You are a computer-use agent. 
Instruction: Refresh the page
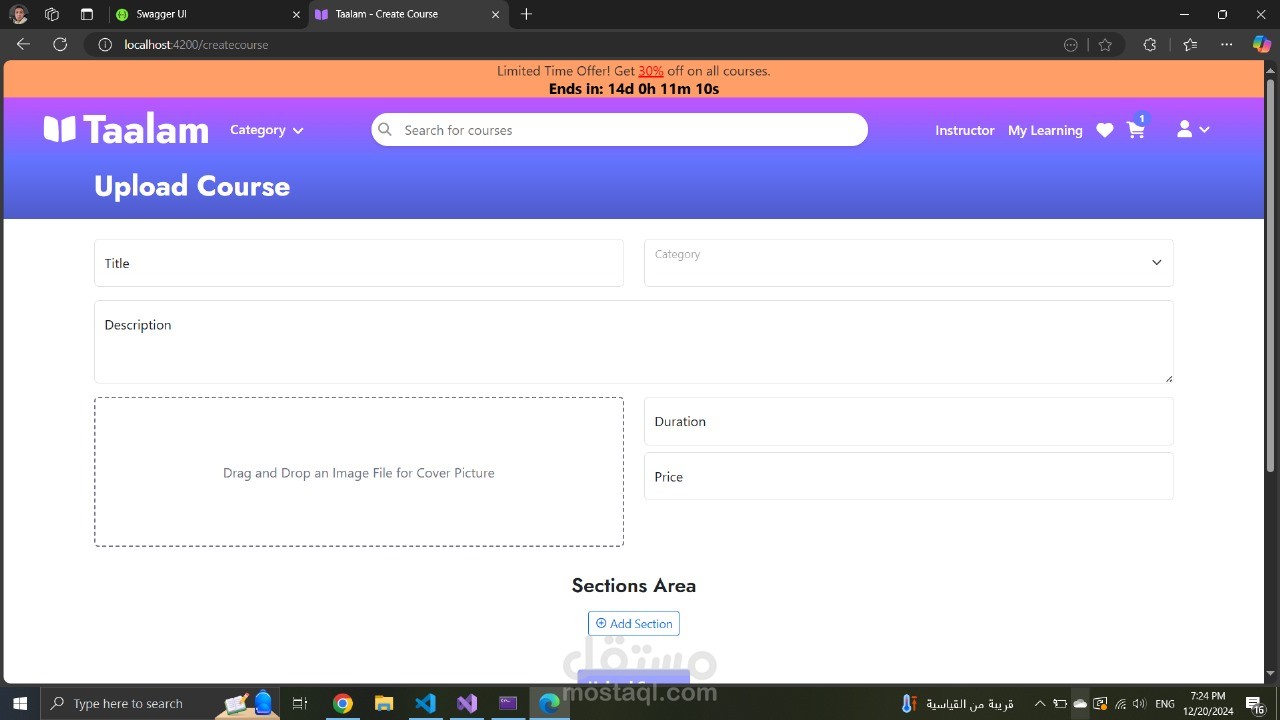[x=60, y=44]
